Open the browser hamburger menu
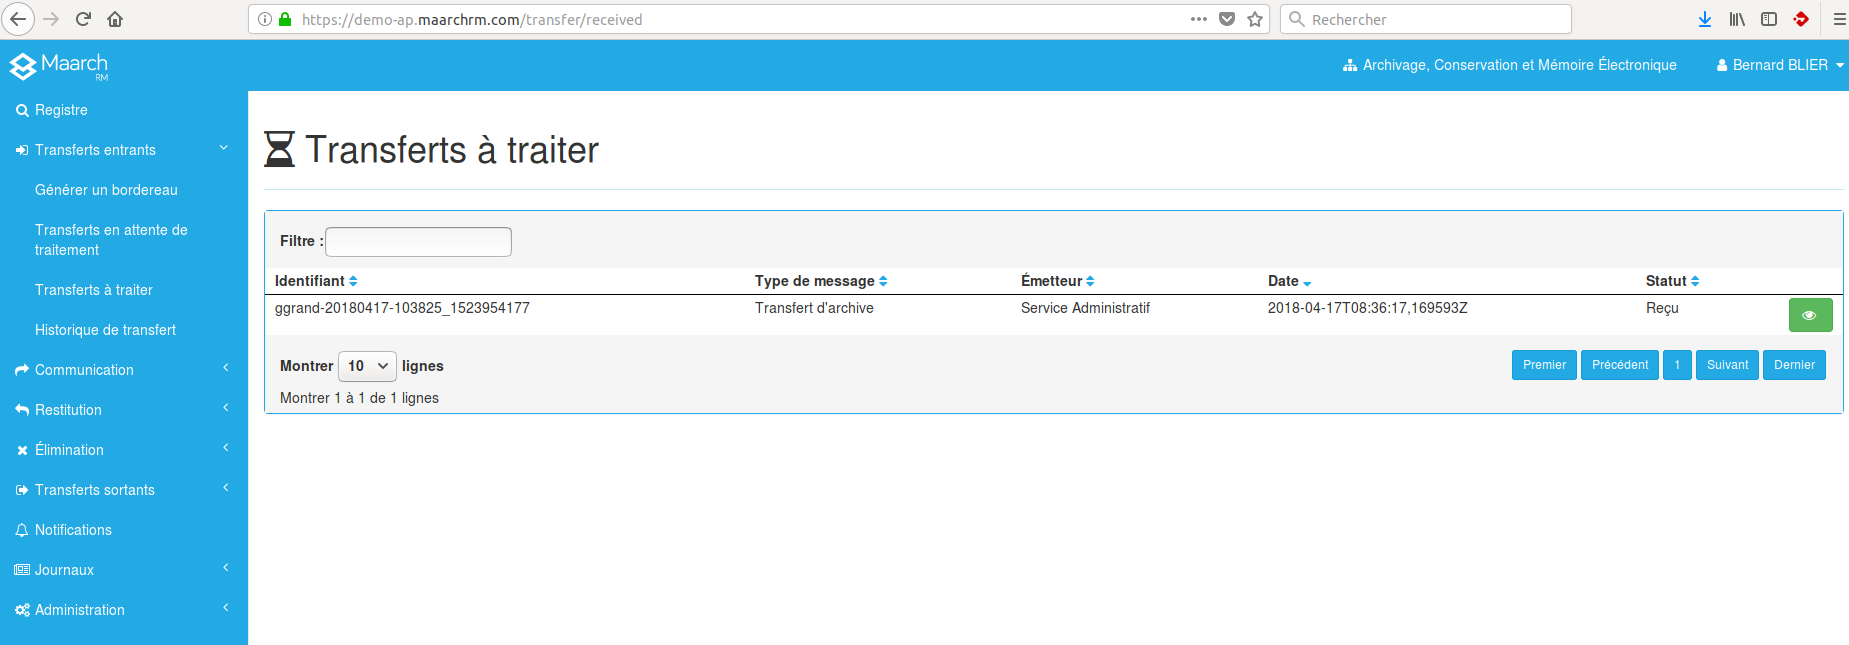Image resolution: width=1849 pixels, height=645 pixels. coord(1839,19)
